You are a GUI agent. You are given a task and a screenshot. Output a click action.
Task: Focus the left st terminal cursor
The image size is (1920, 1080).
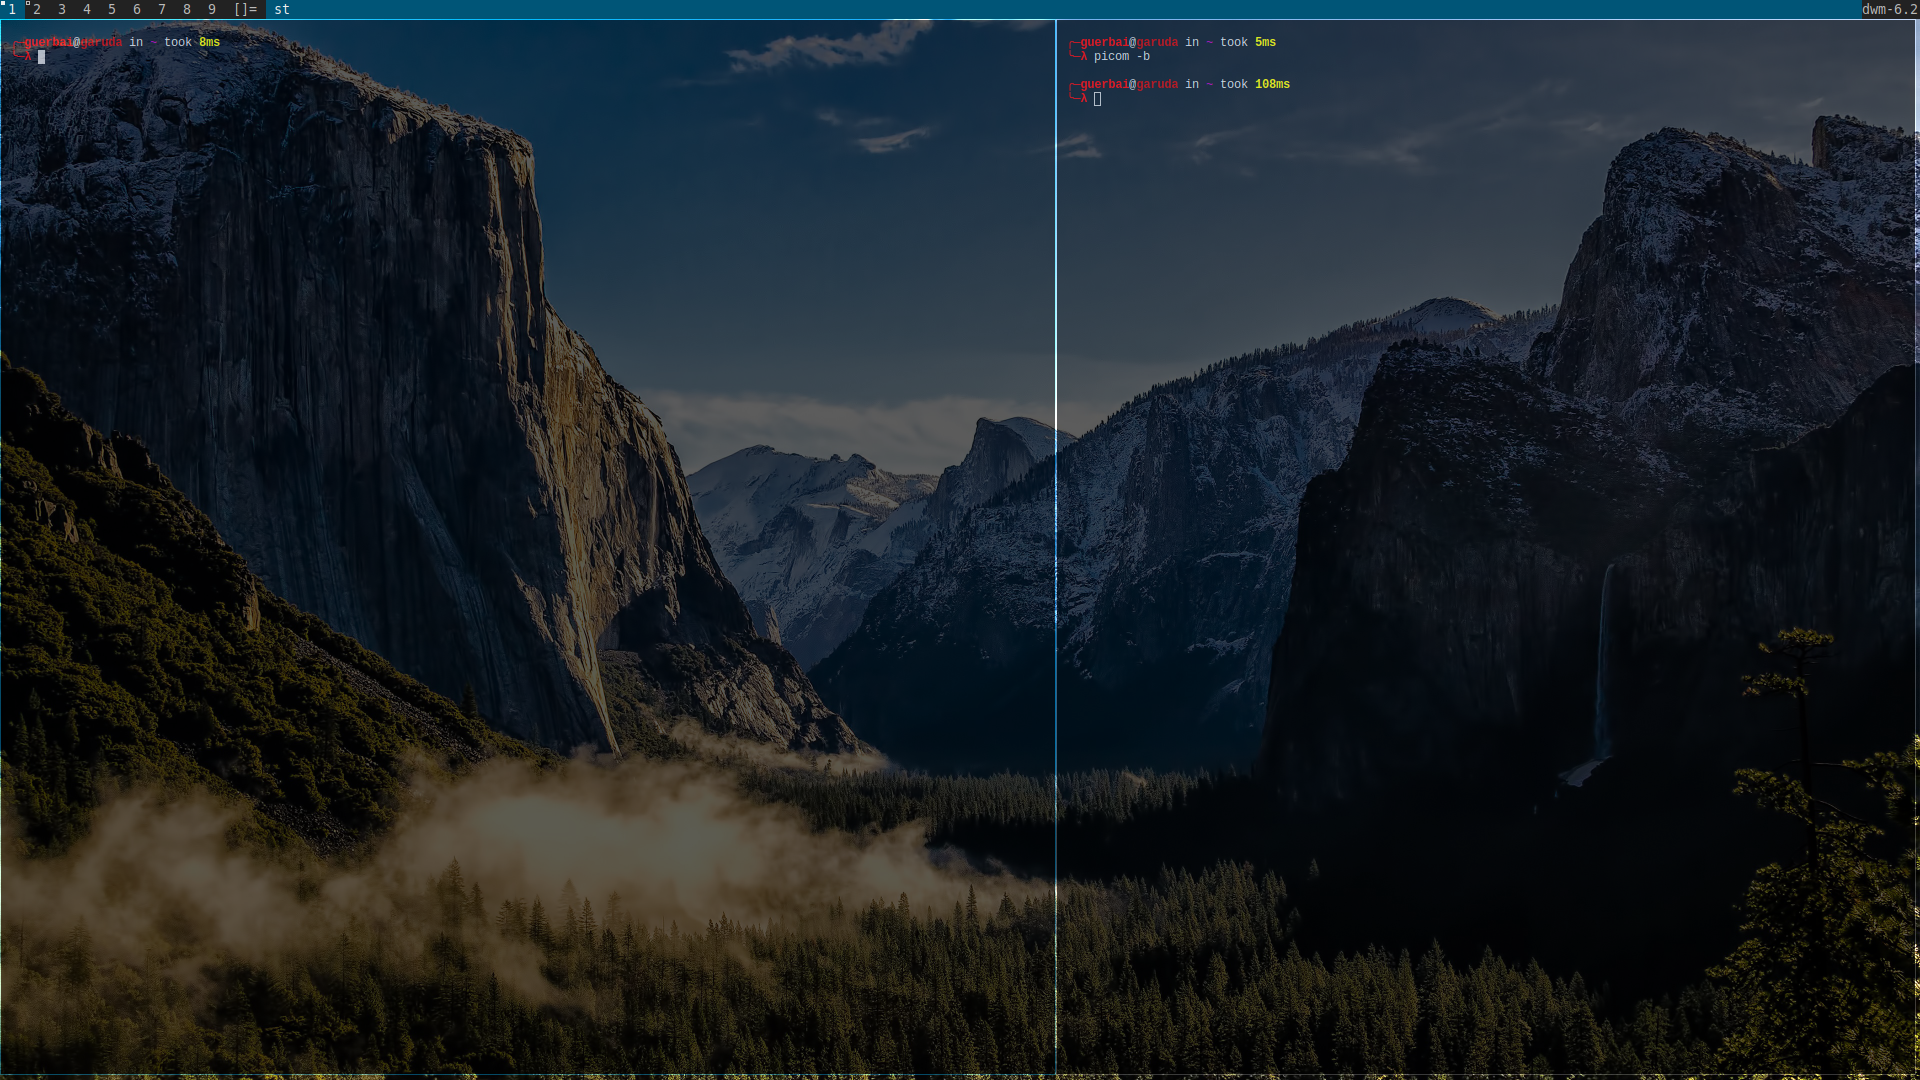41,57
